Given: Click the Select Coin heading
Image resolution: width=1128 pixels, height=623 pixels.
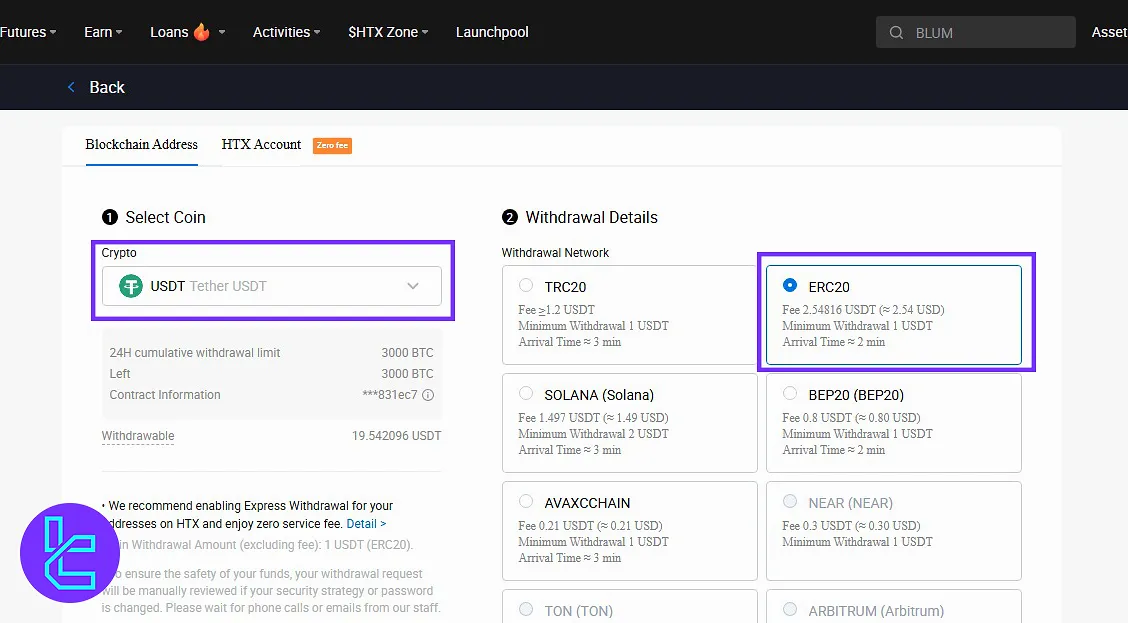Looking at the screenshot, I should (165, 217).
